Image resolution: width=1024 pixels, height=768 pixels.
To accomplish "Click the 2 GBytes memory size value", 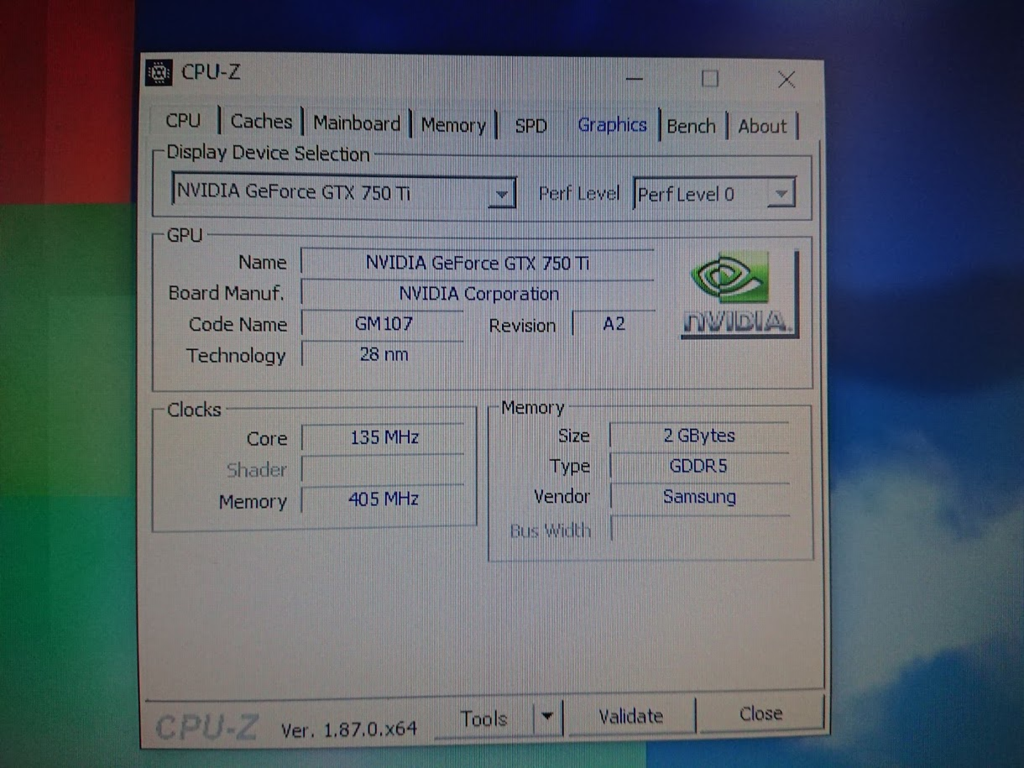I will [x=699, y=436].
